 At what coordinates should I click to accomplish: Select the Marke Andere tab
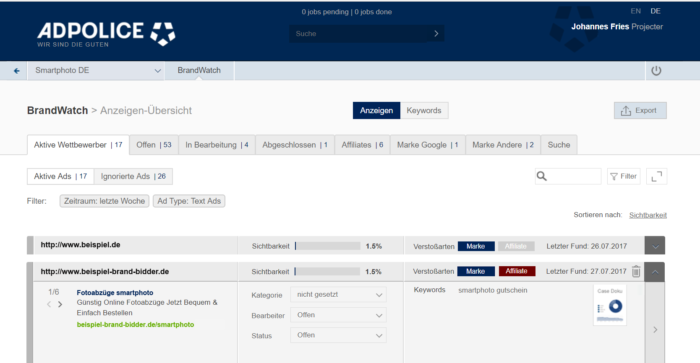point(503,145)
